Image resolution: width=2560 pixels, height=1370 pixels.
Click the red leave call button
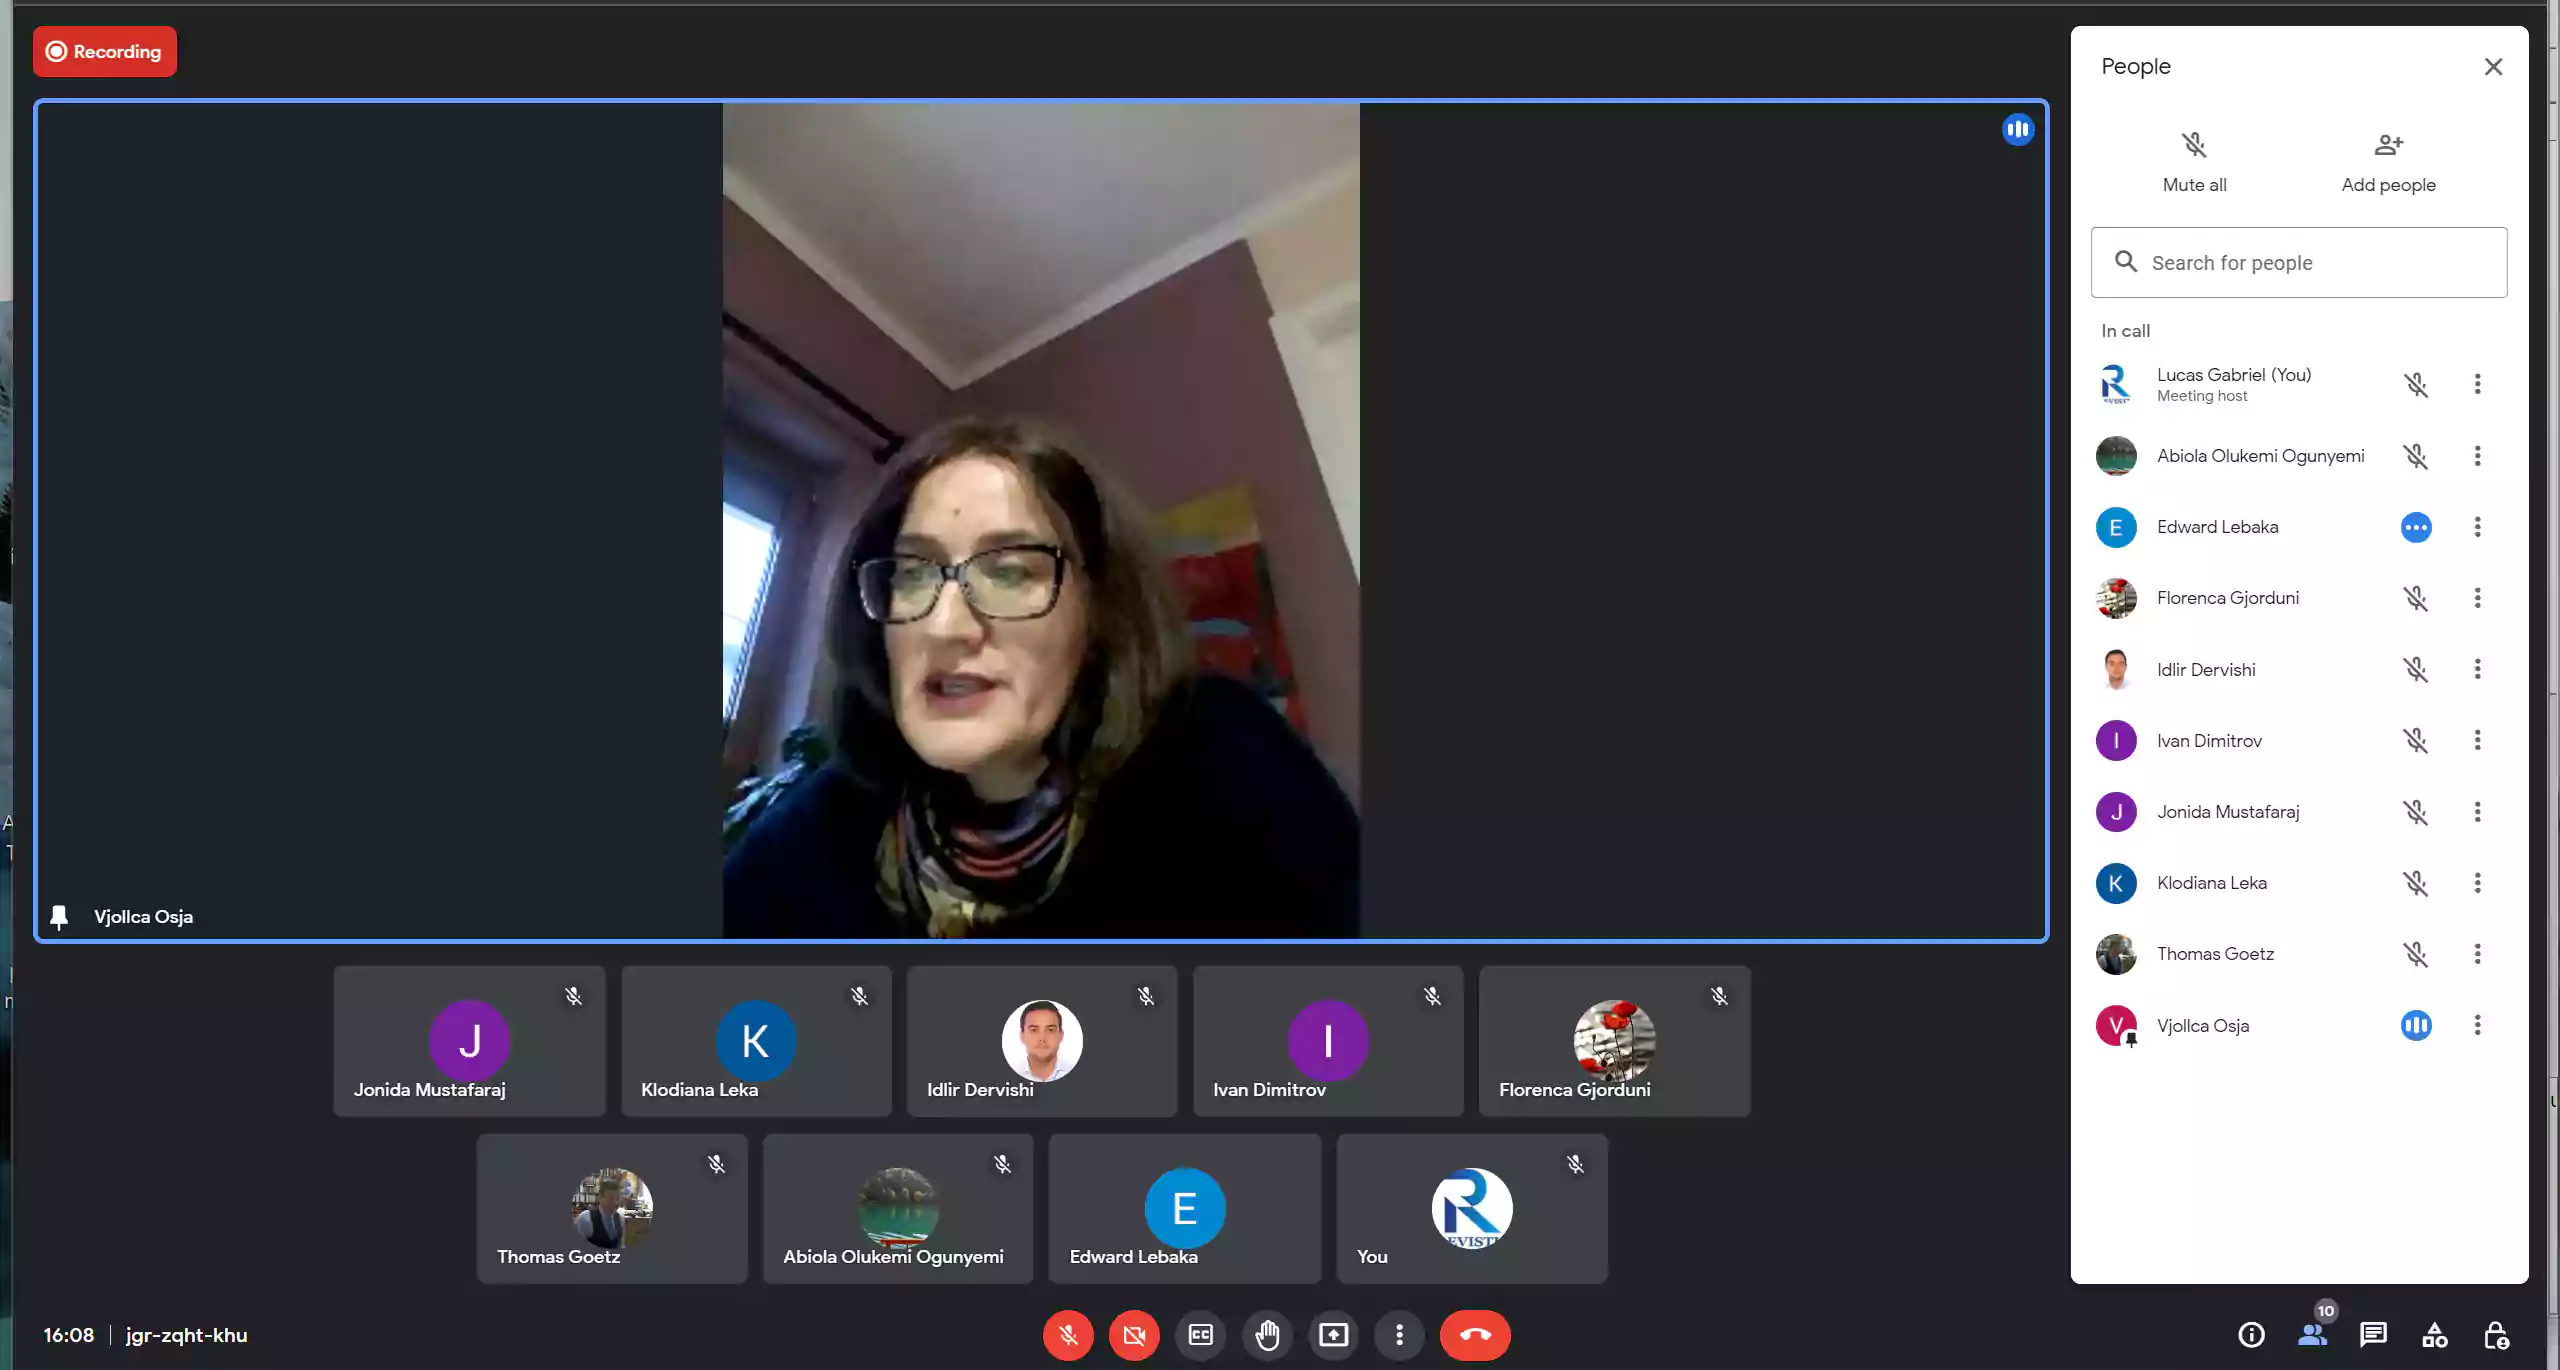(x=1475, y=1335)
